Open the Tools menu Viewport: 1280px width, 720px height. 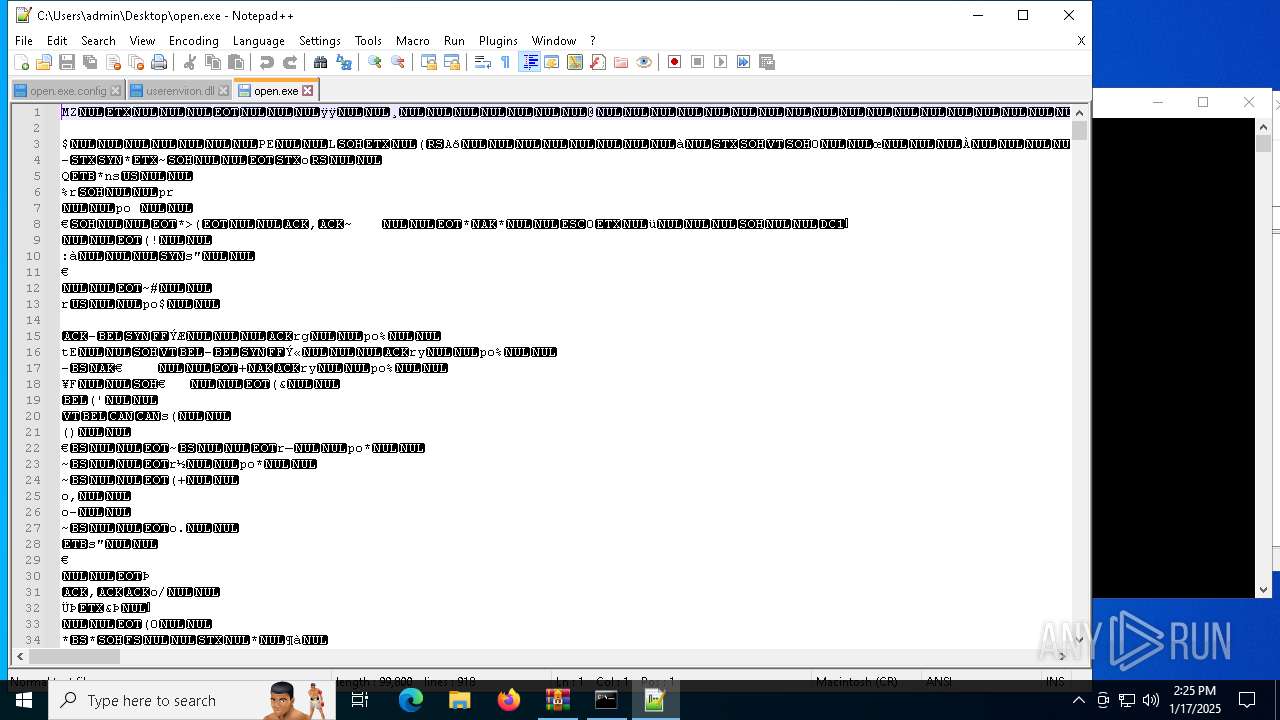(368, 41)
